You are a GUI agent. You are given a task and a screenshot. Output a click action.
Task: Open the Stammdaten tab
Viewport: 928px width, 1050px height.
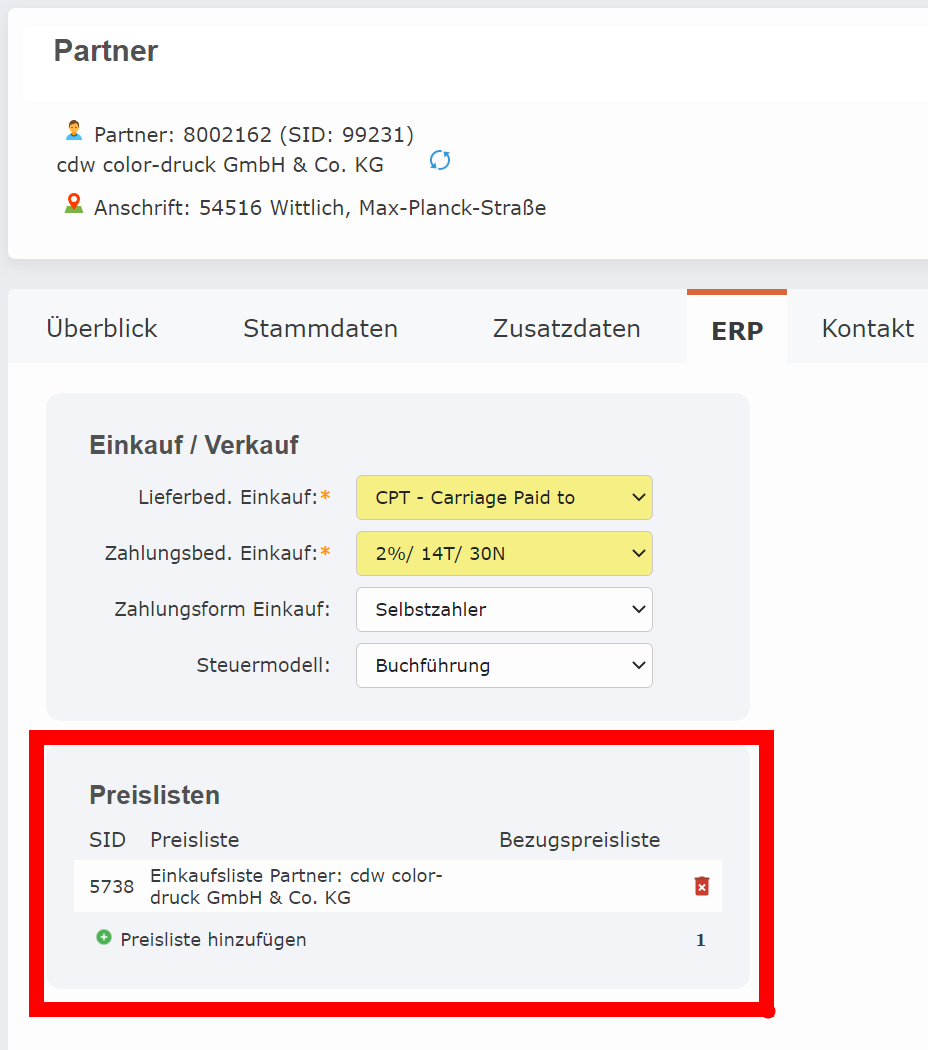click(x=320, y=327)
